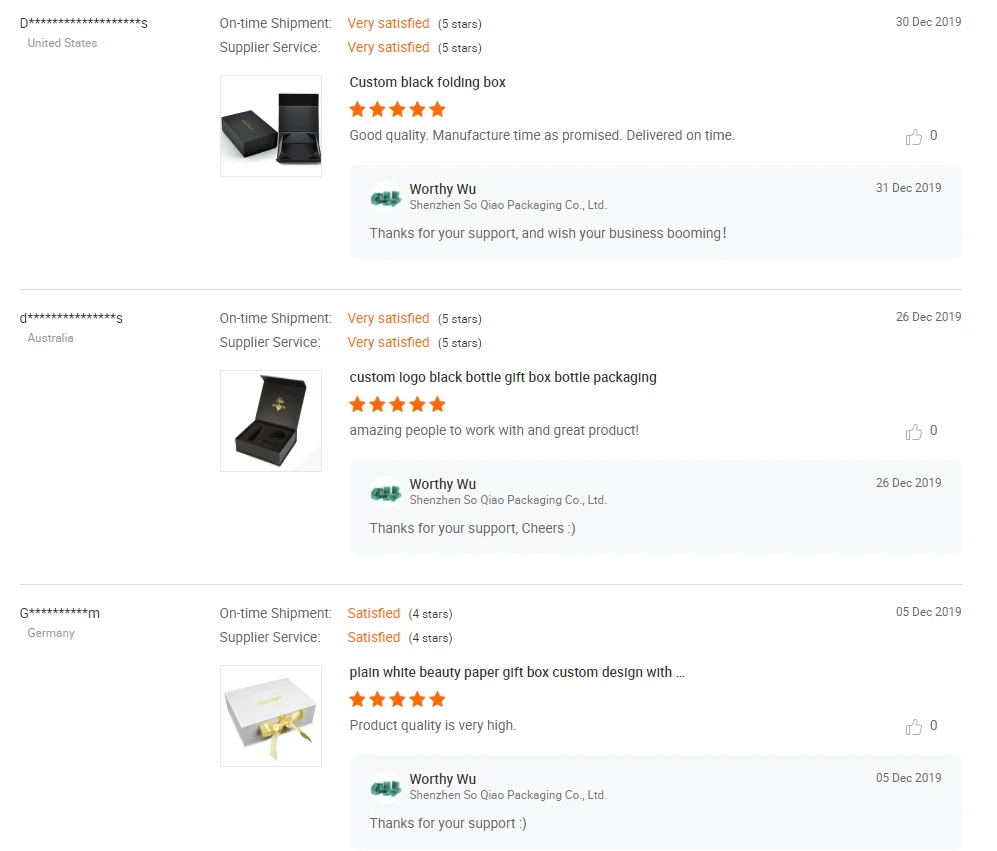View the white gift box thumbnail
Viewport: 997px width, 851px height.
tap(271, 716)
